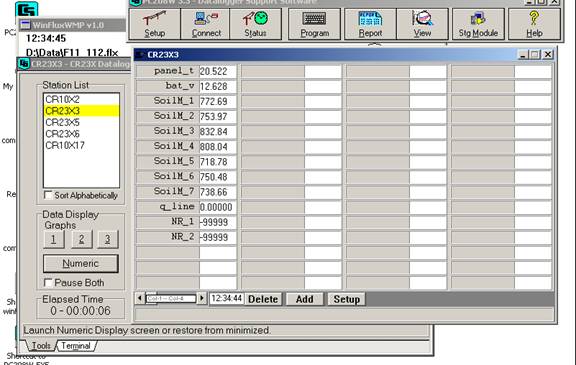Click the left arrow of column scrollbar
Screen dimensions: 576x365
(140, 298)
